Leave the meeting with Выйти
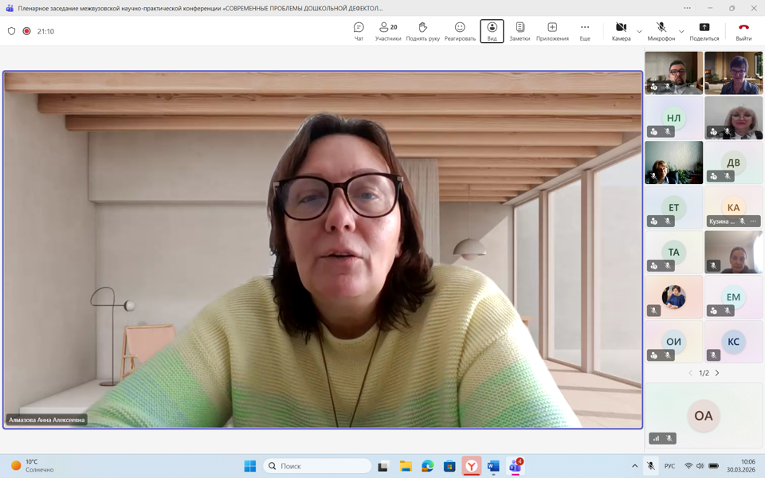This screenshot has height=478, width=765. pos(743,31)
